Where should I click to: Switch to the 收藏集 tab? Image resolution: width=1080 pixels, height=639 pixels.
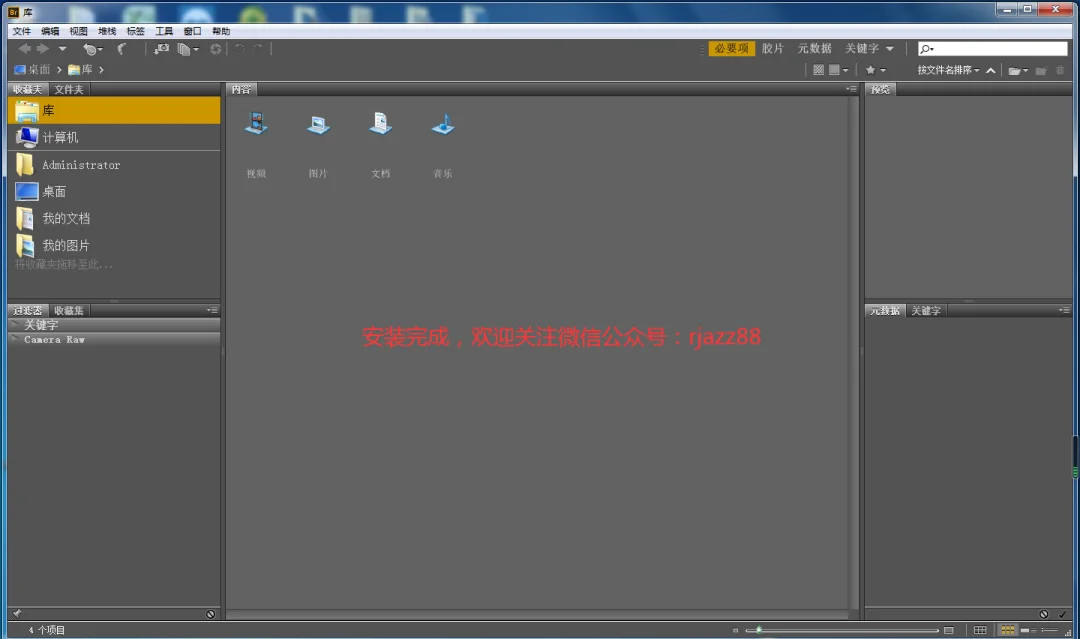pyautogui.click(x=69, y=311)
